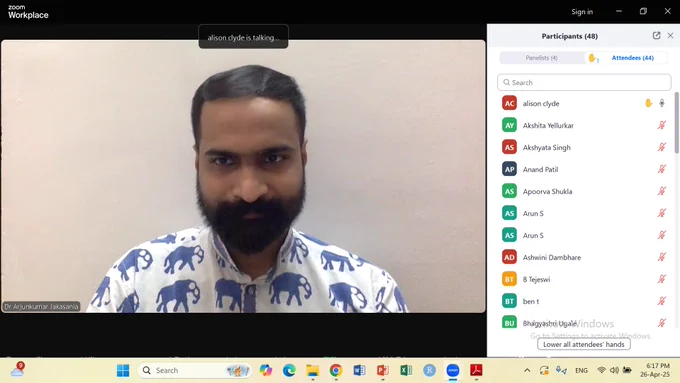This screenshot has width=680, height=383.
Task: Toggle B Tejeswi's muted mic icon
Action: point(661,279)
